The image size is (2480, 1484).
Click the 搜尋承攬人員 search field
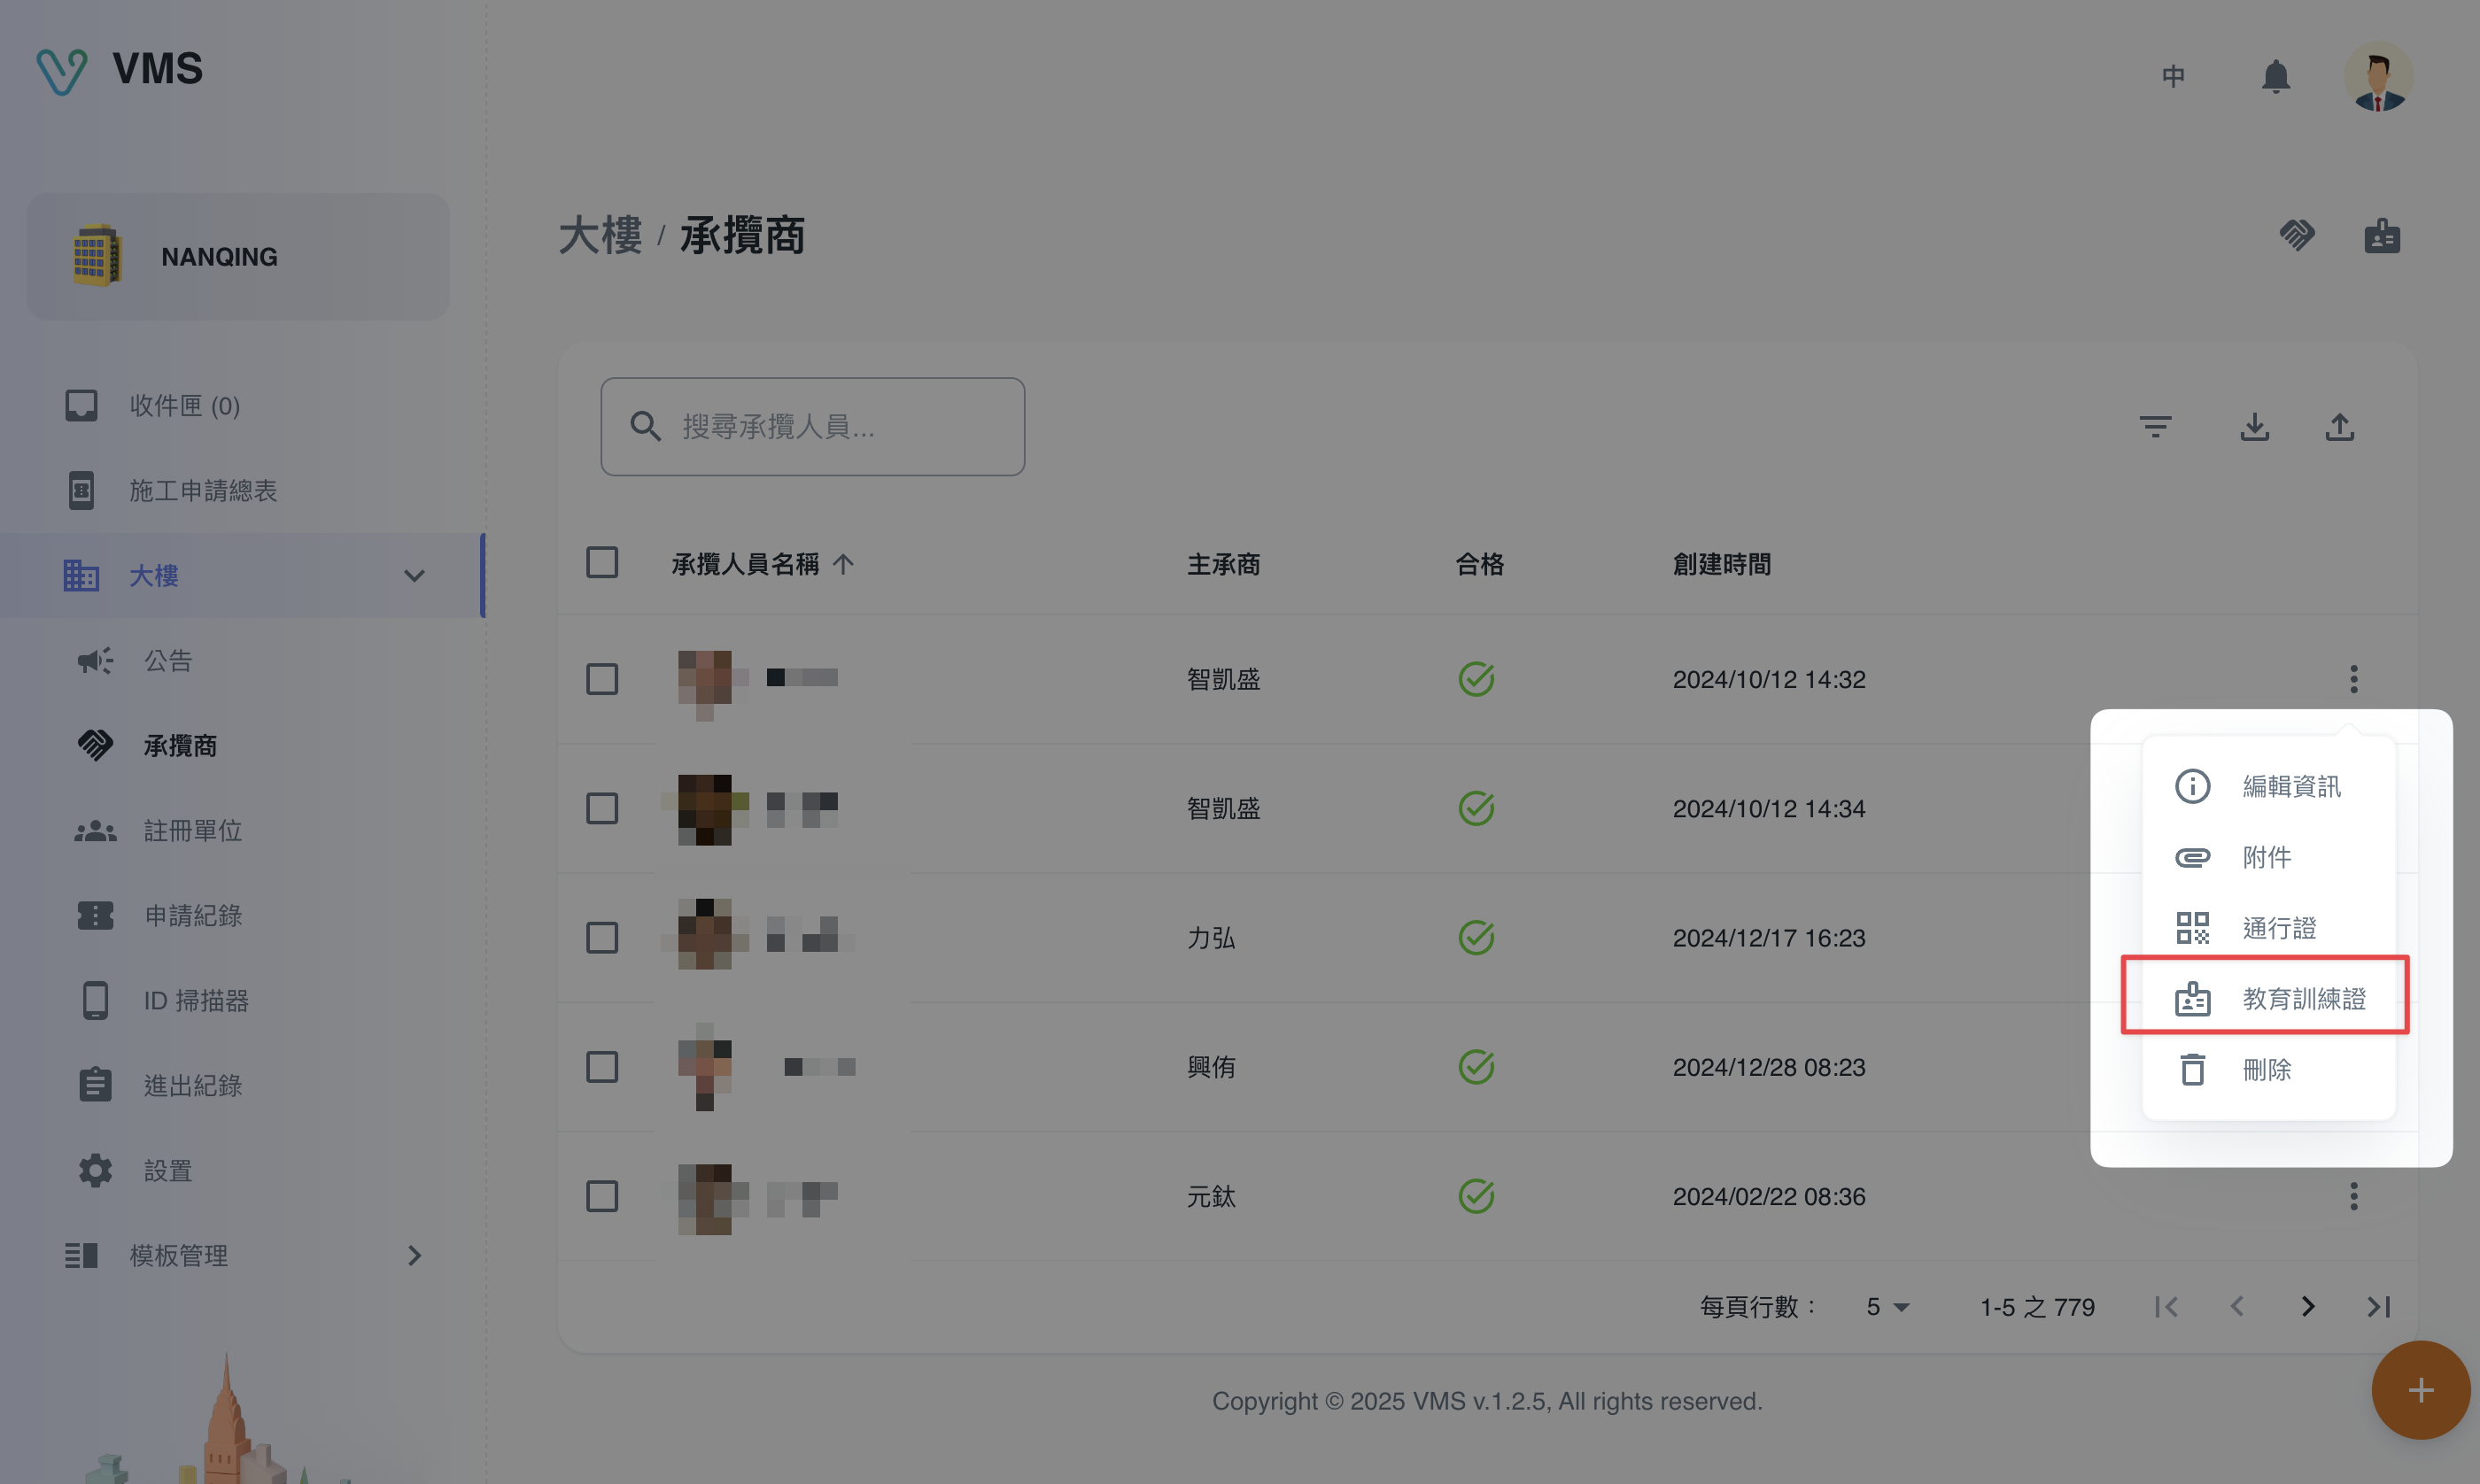(x=812, y=427)
